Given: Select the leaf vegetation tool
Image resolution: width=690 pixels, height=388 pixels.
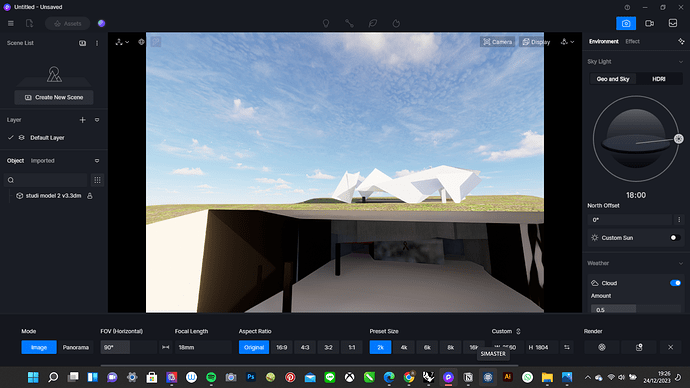Looking at the screenshot, I should (x=373, y=23).
